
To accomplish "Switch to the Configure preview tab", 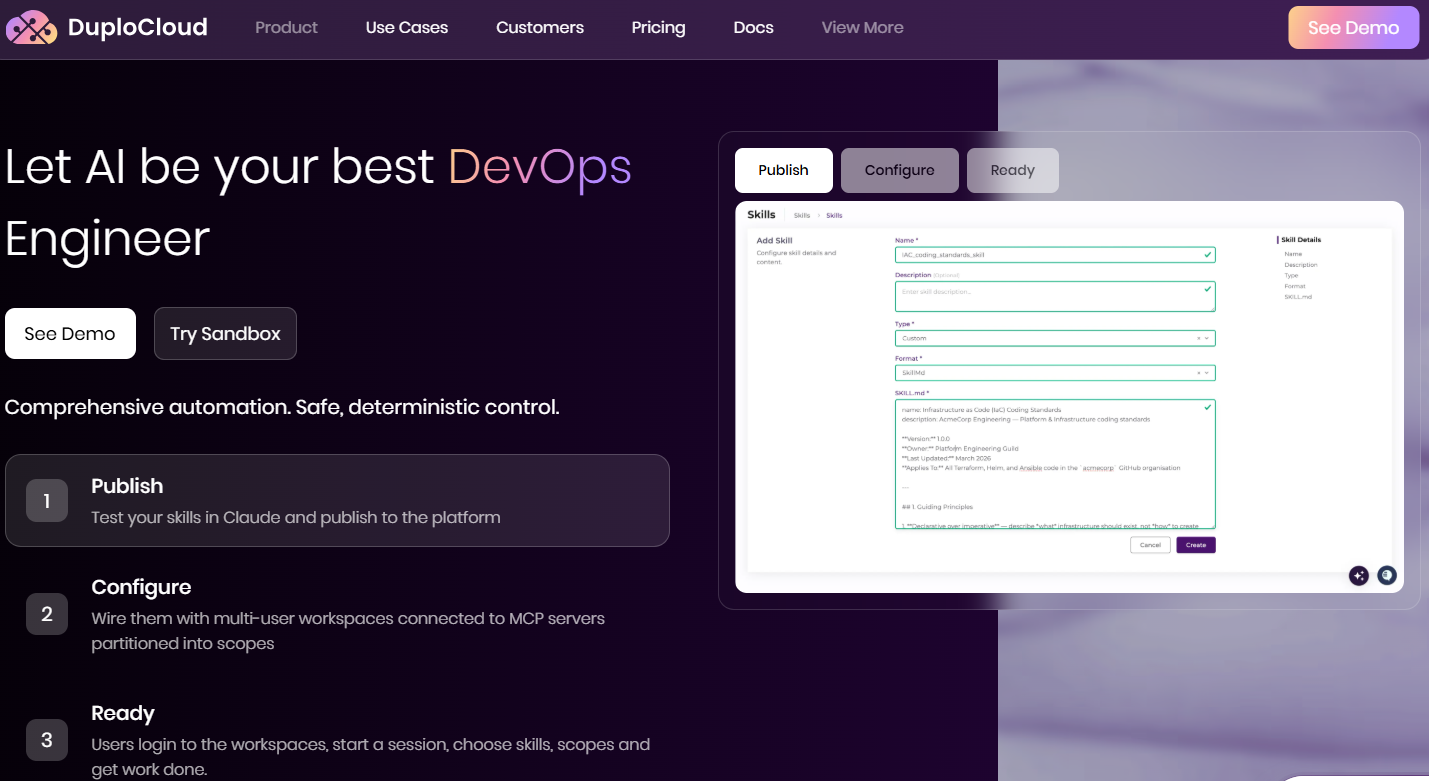I will [899, 170].
